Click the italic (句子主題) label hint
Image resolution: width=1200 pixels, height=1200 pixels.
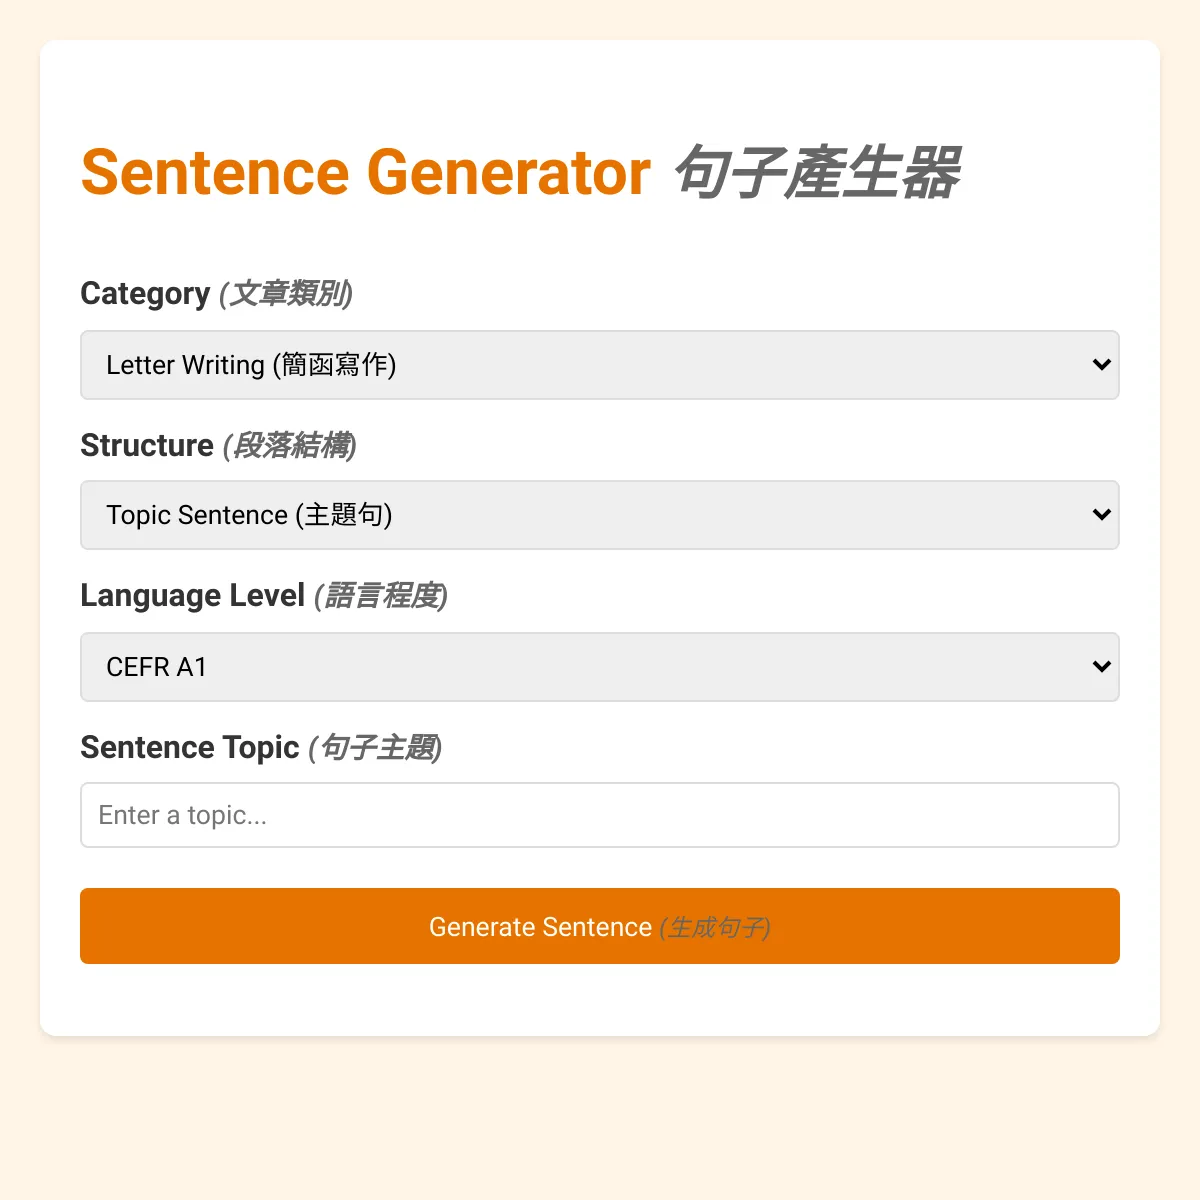point(376,748)
